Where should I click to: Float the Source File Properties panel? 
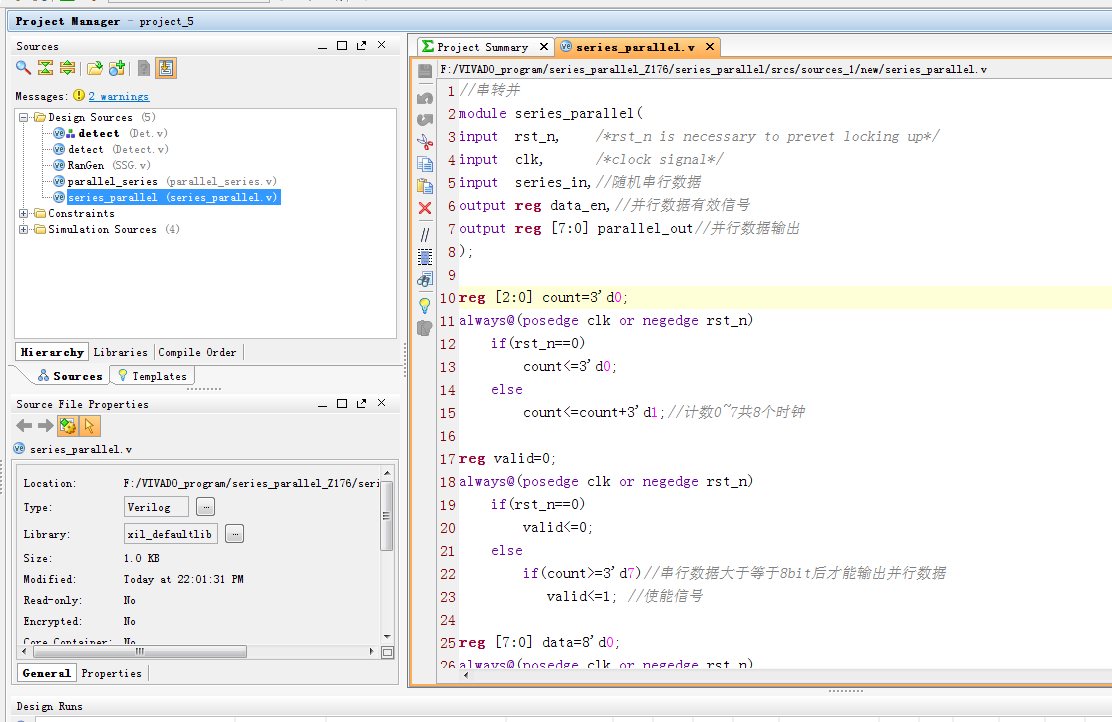click(x=362, y=403)
